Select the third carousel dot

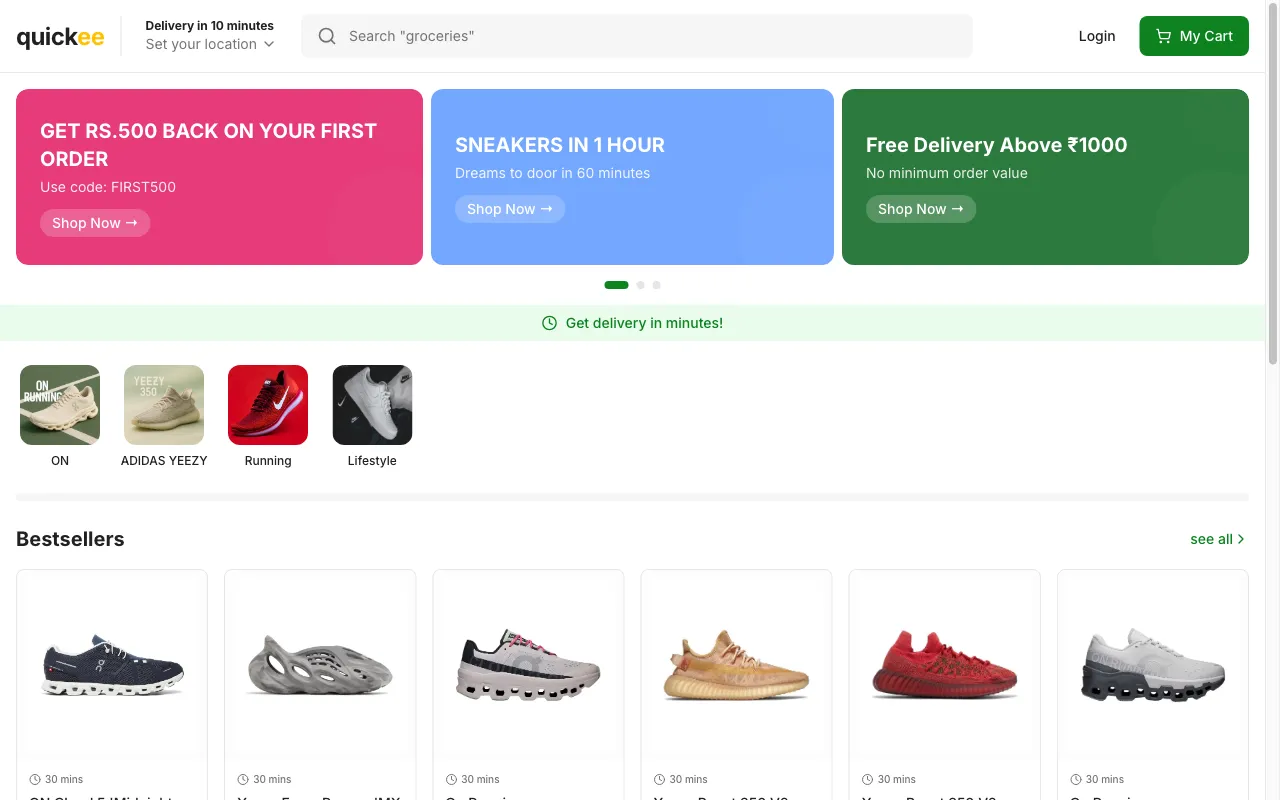(x=657, y=285)
